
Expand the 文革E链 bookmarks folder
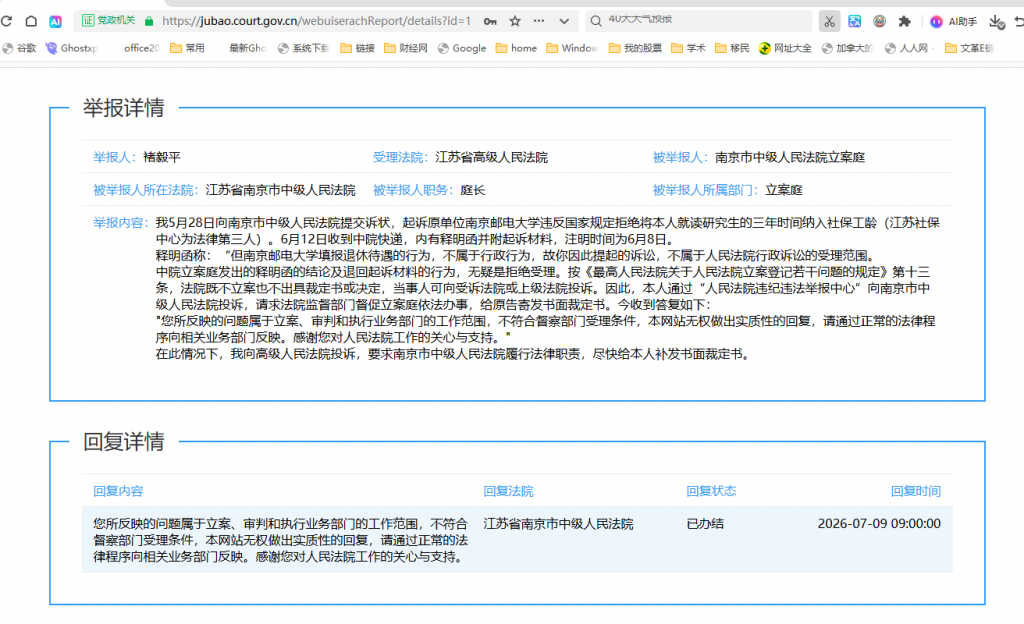click(x=970, y=48)
